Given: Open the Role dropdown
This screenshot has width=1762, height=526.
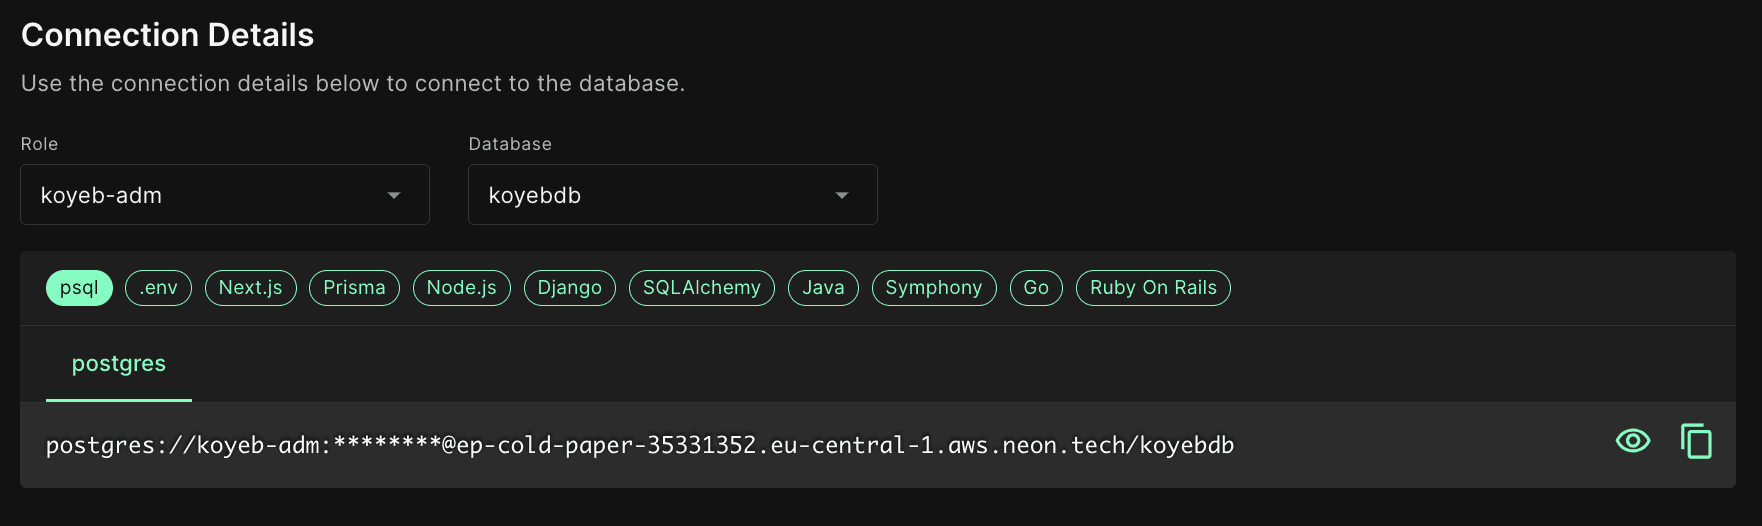Looking at the screenshot, I should tap(224, 195).
